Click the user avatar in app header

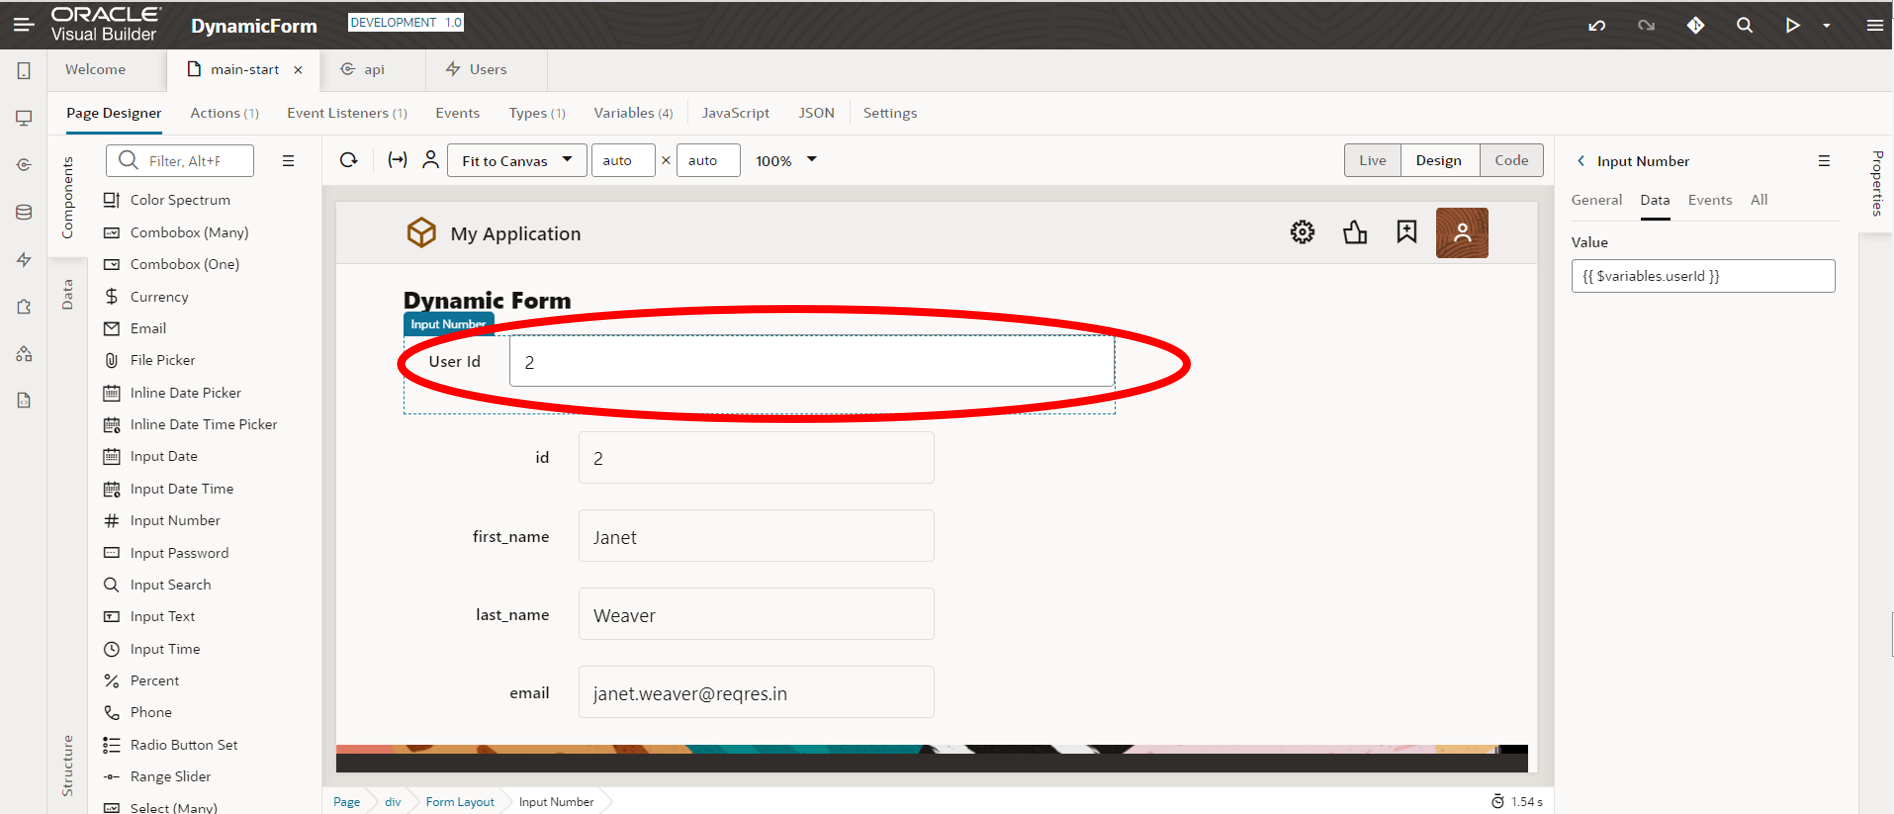tap(1461, 233)
